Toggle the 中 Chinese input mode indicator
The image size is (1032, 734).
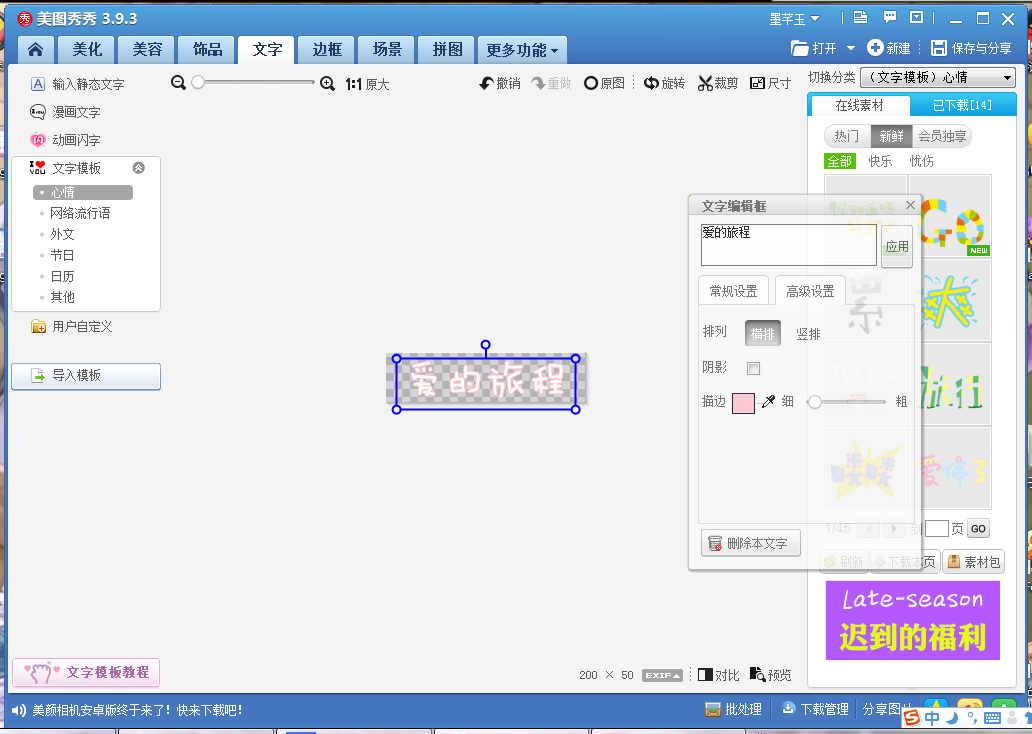coord(932,718)
